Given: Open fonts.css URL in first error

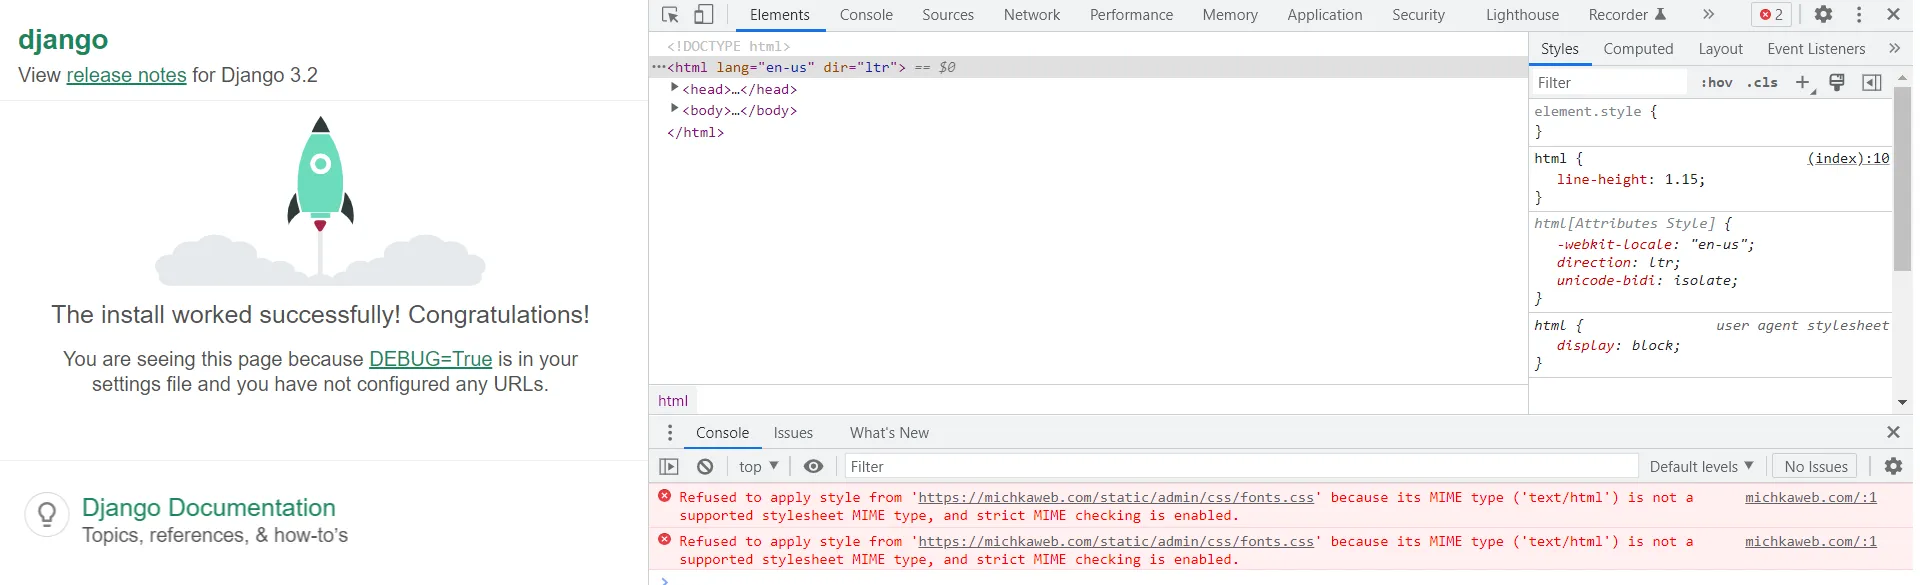Looking at the screenshot, I should pyautogui.click(x=1116, y=497).
